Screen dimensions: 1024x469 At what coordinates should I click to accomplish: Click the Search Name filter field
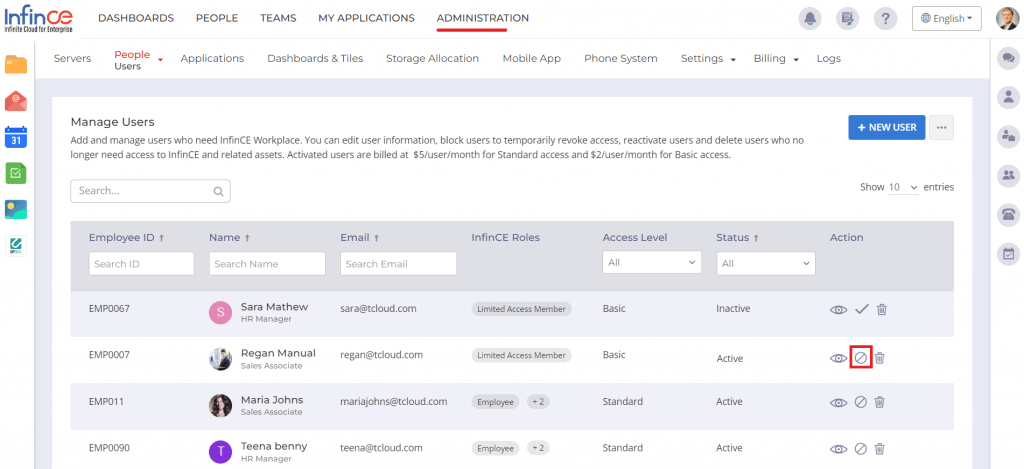click(267, 264)
